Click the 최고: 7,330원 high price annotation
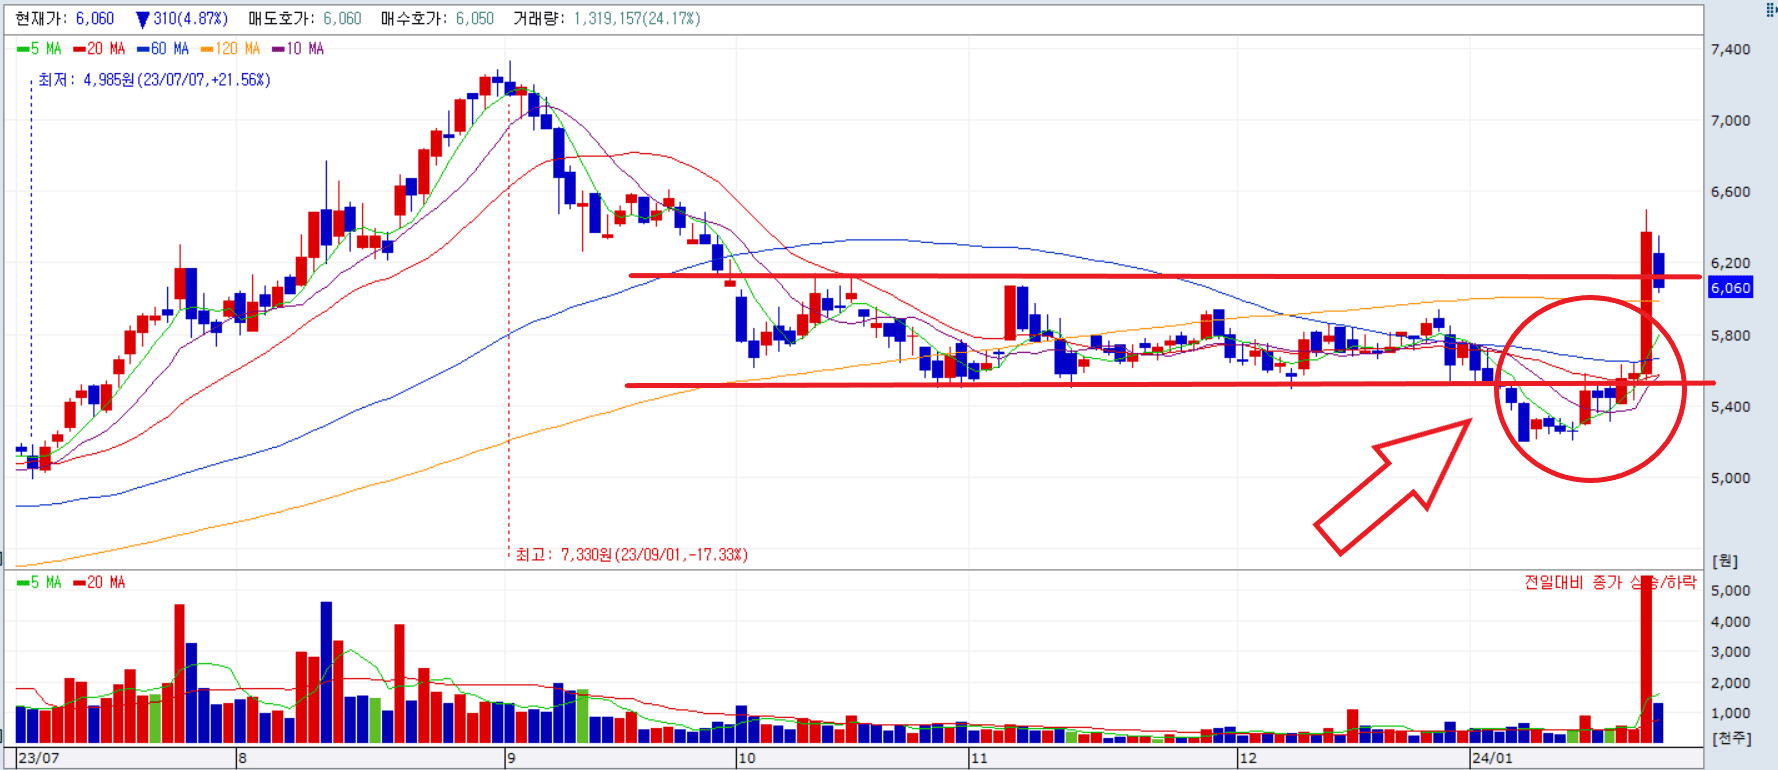The height and width of the screenshot is (770, 1778). [x=631, y=554]
